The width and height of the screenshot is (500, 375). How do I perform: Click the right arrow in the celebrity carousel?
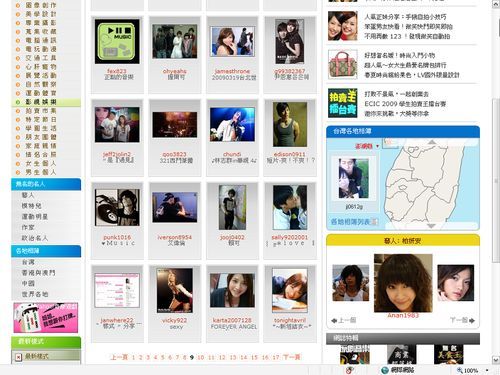(472, 320)
